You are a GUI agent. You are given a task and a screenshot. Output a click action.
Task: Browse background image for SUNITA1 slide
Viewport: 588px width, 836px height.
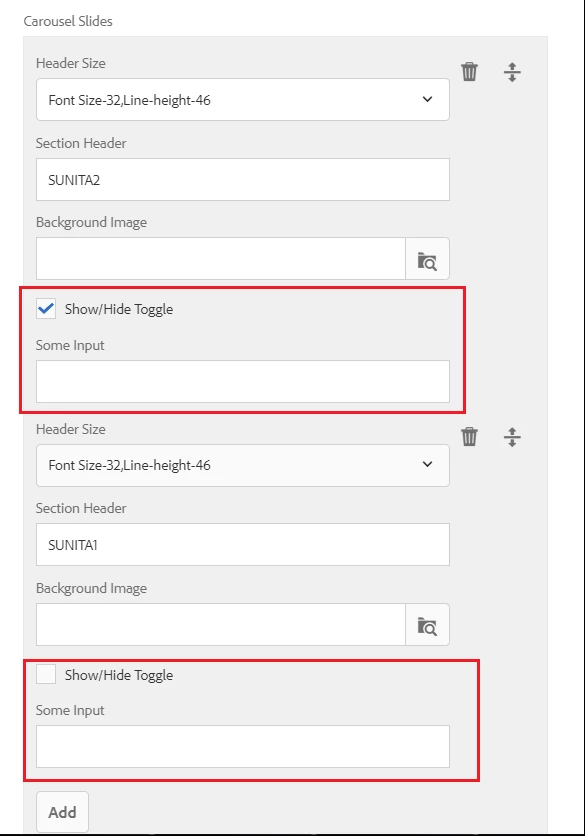click(428, 625)
